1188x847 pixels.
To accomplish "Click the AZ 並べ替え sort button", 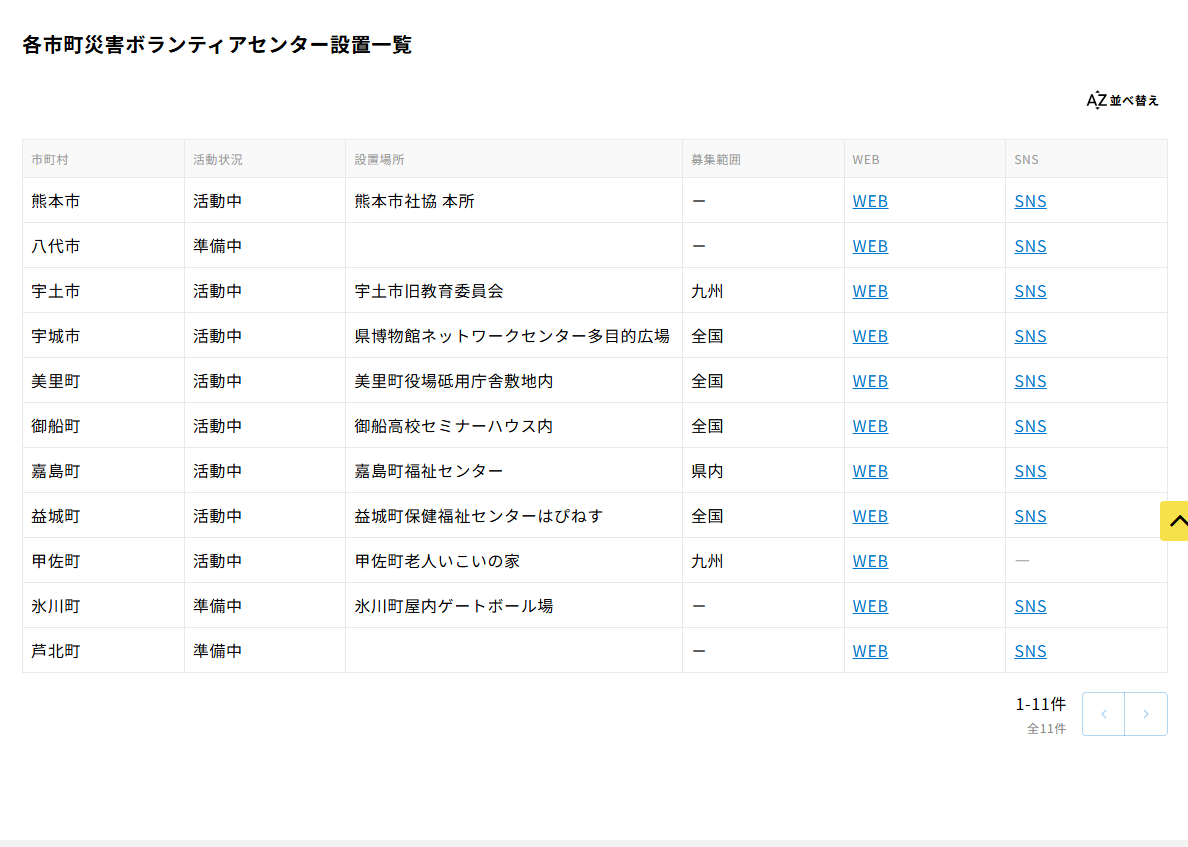I will (x=1122, y=100).
